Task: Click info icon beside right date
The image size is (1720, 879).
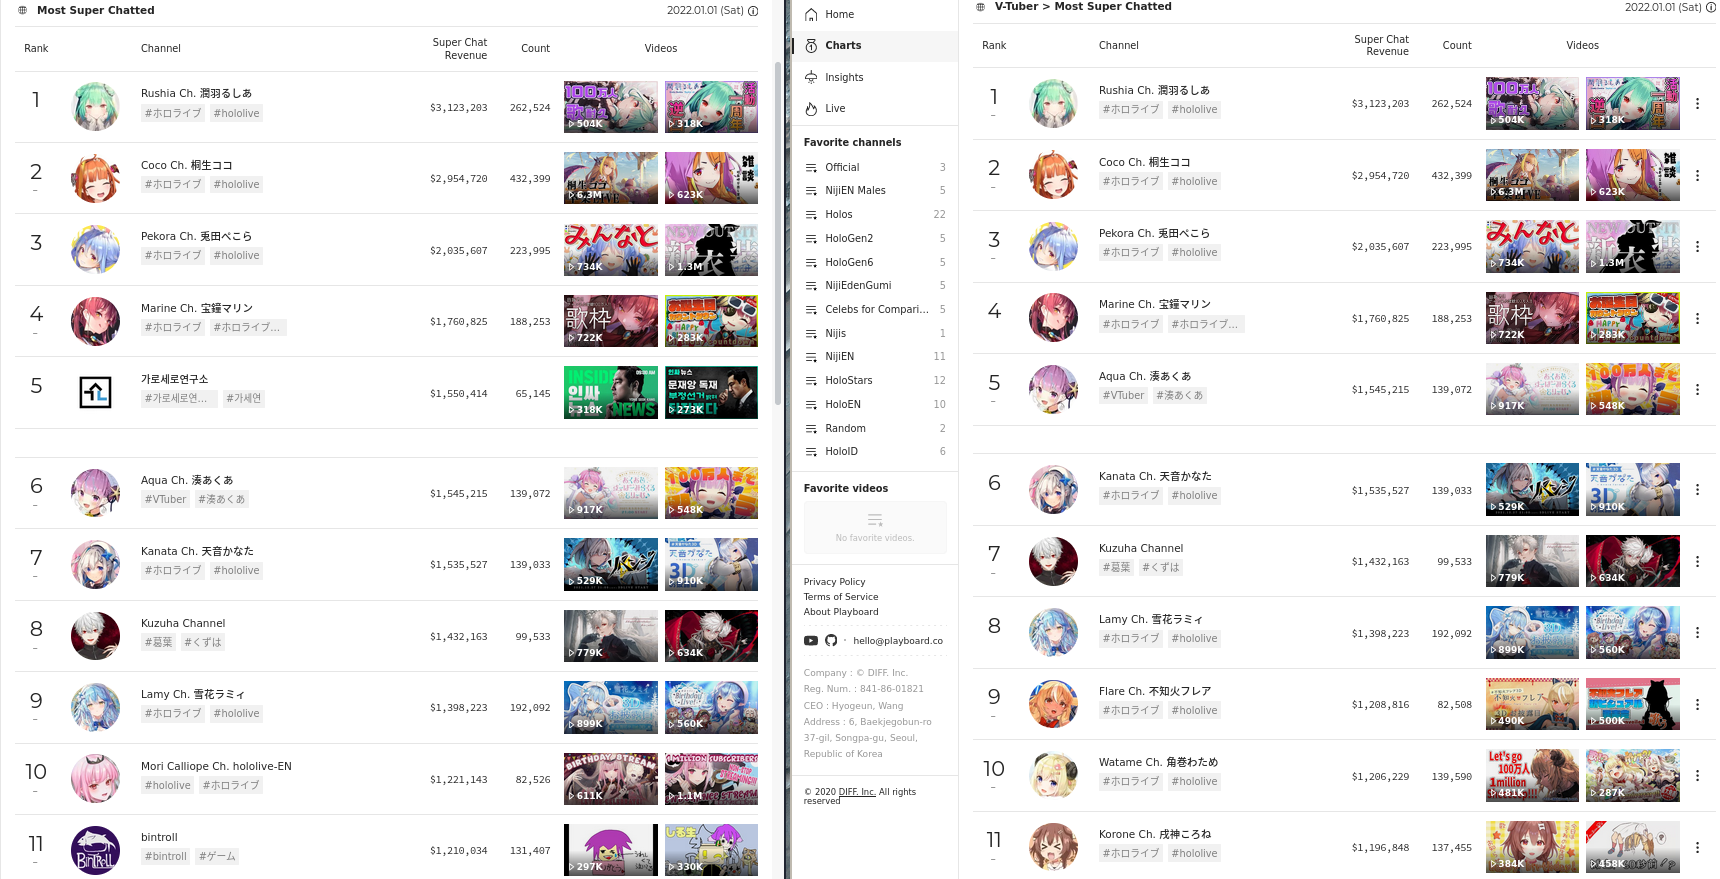Action: pos(1711,7)
